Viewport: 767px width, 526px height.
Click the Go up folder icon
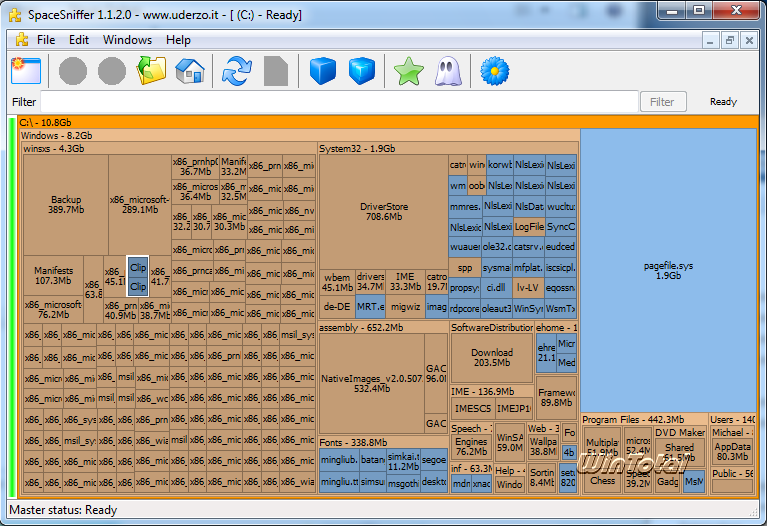[151, 71]
